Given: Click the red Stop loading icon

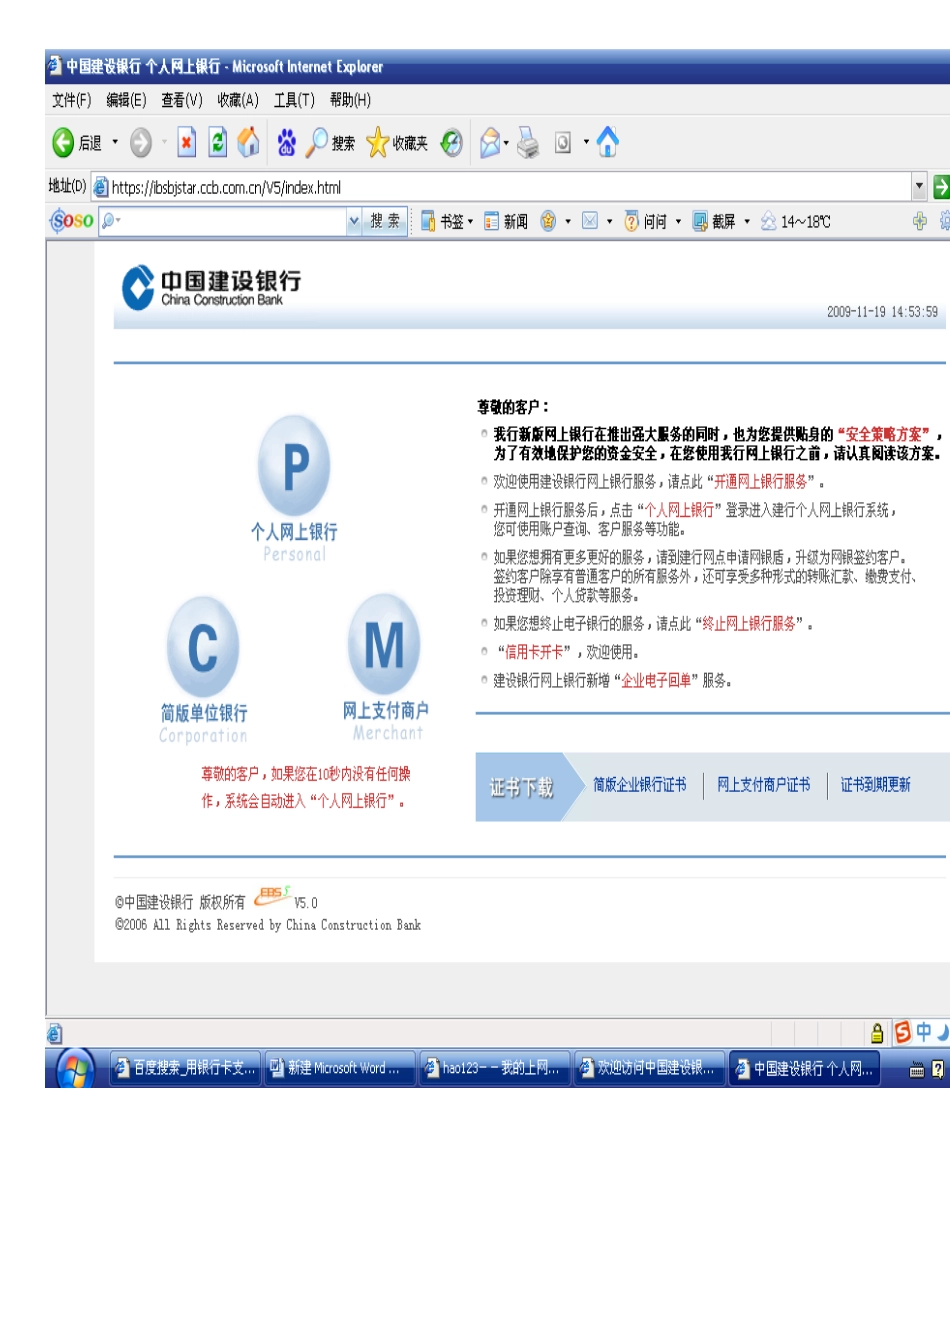Looking at the screenshot, I should coord(187,143).
